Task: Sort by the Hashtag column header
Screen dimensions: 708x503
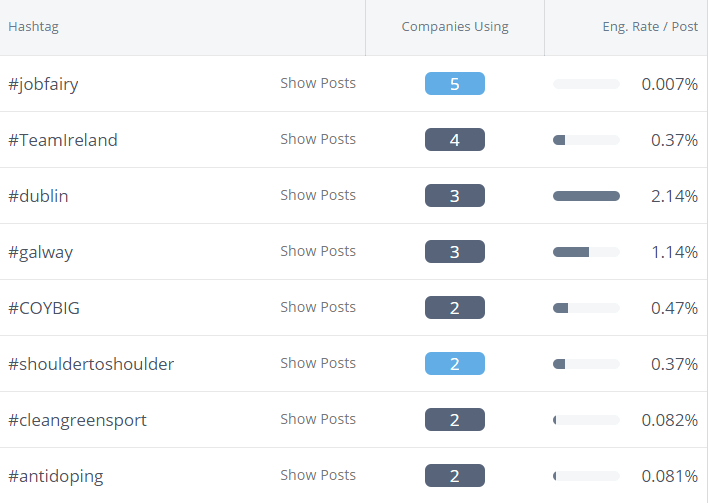Action: coord(34,27)
